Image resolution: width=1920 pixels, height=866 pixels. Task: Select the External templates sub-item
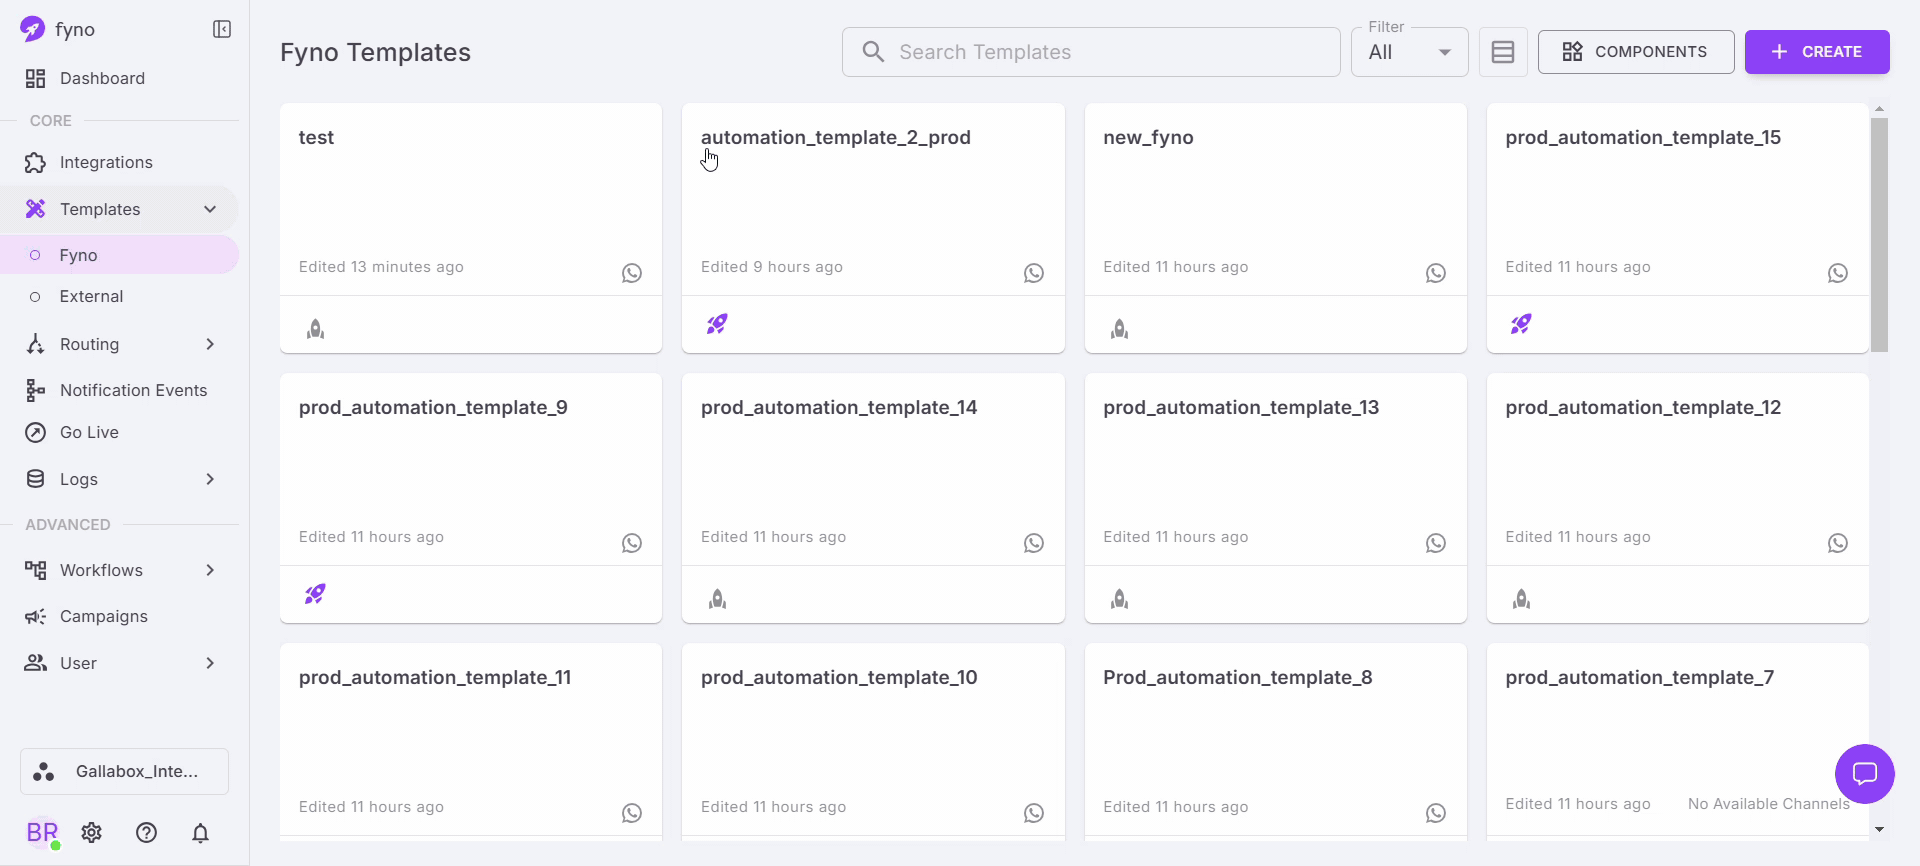click(x=91, y=296)
